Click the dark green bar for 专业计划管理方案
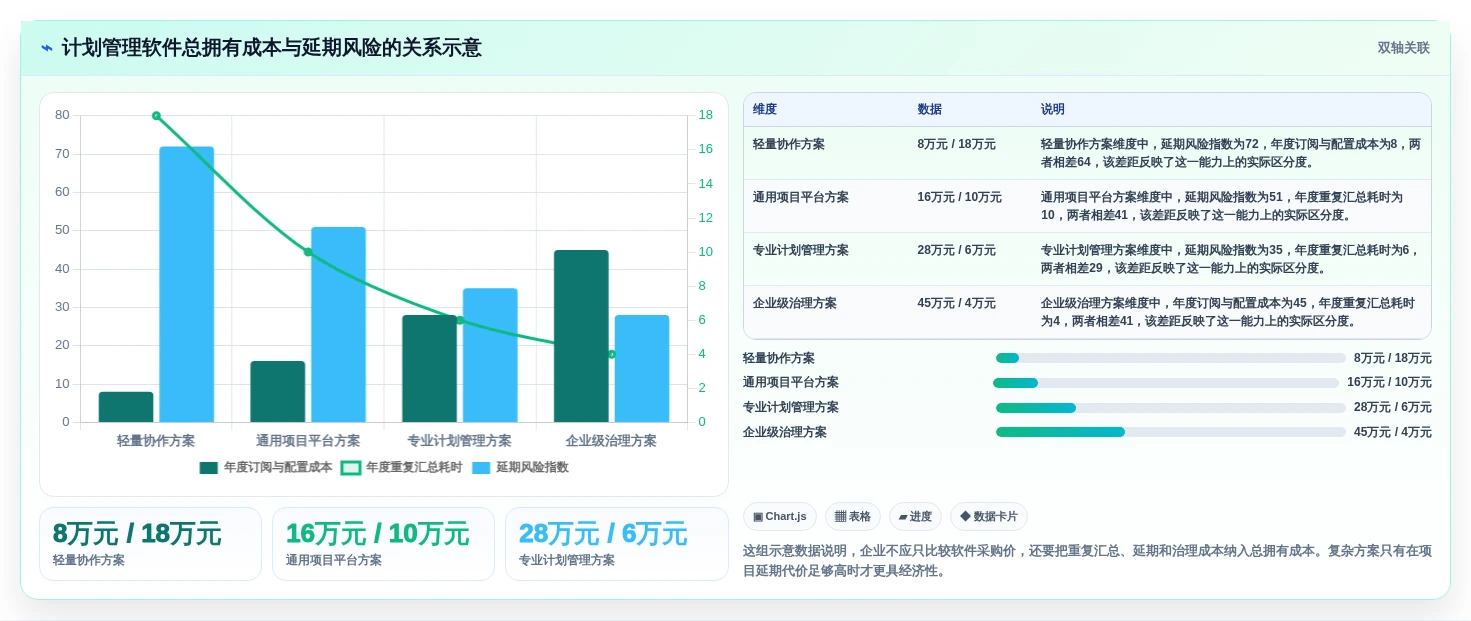This screenshot has width=1471, height=621. (429, 368)
